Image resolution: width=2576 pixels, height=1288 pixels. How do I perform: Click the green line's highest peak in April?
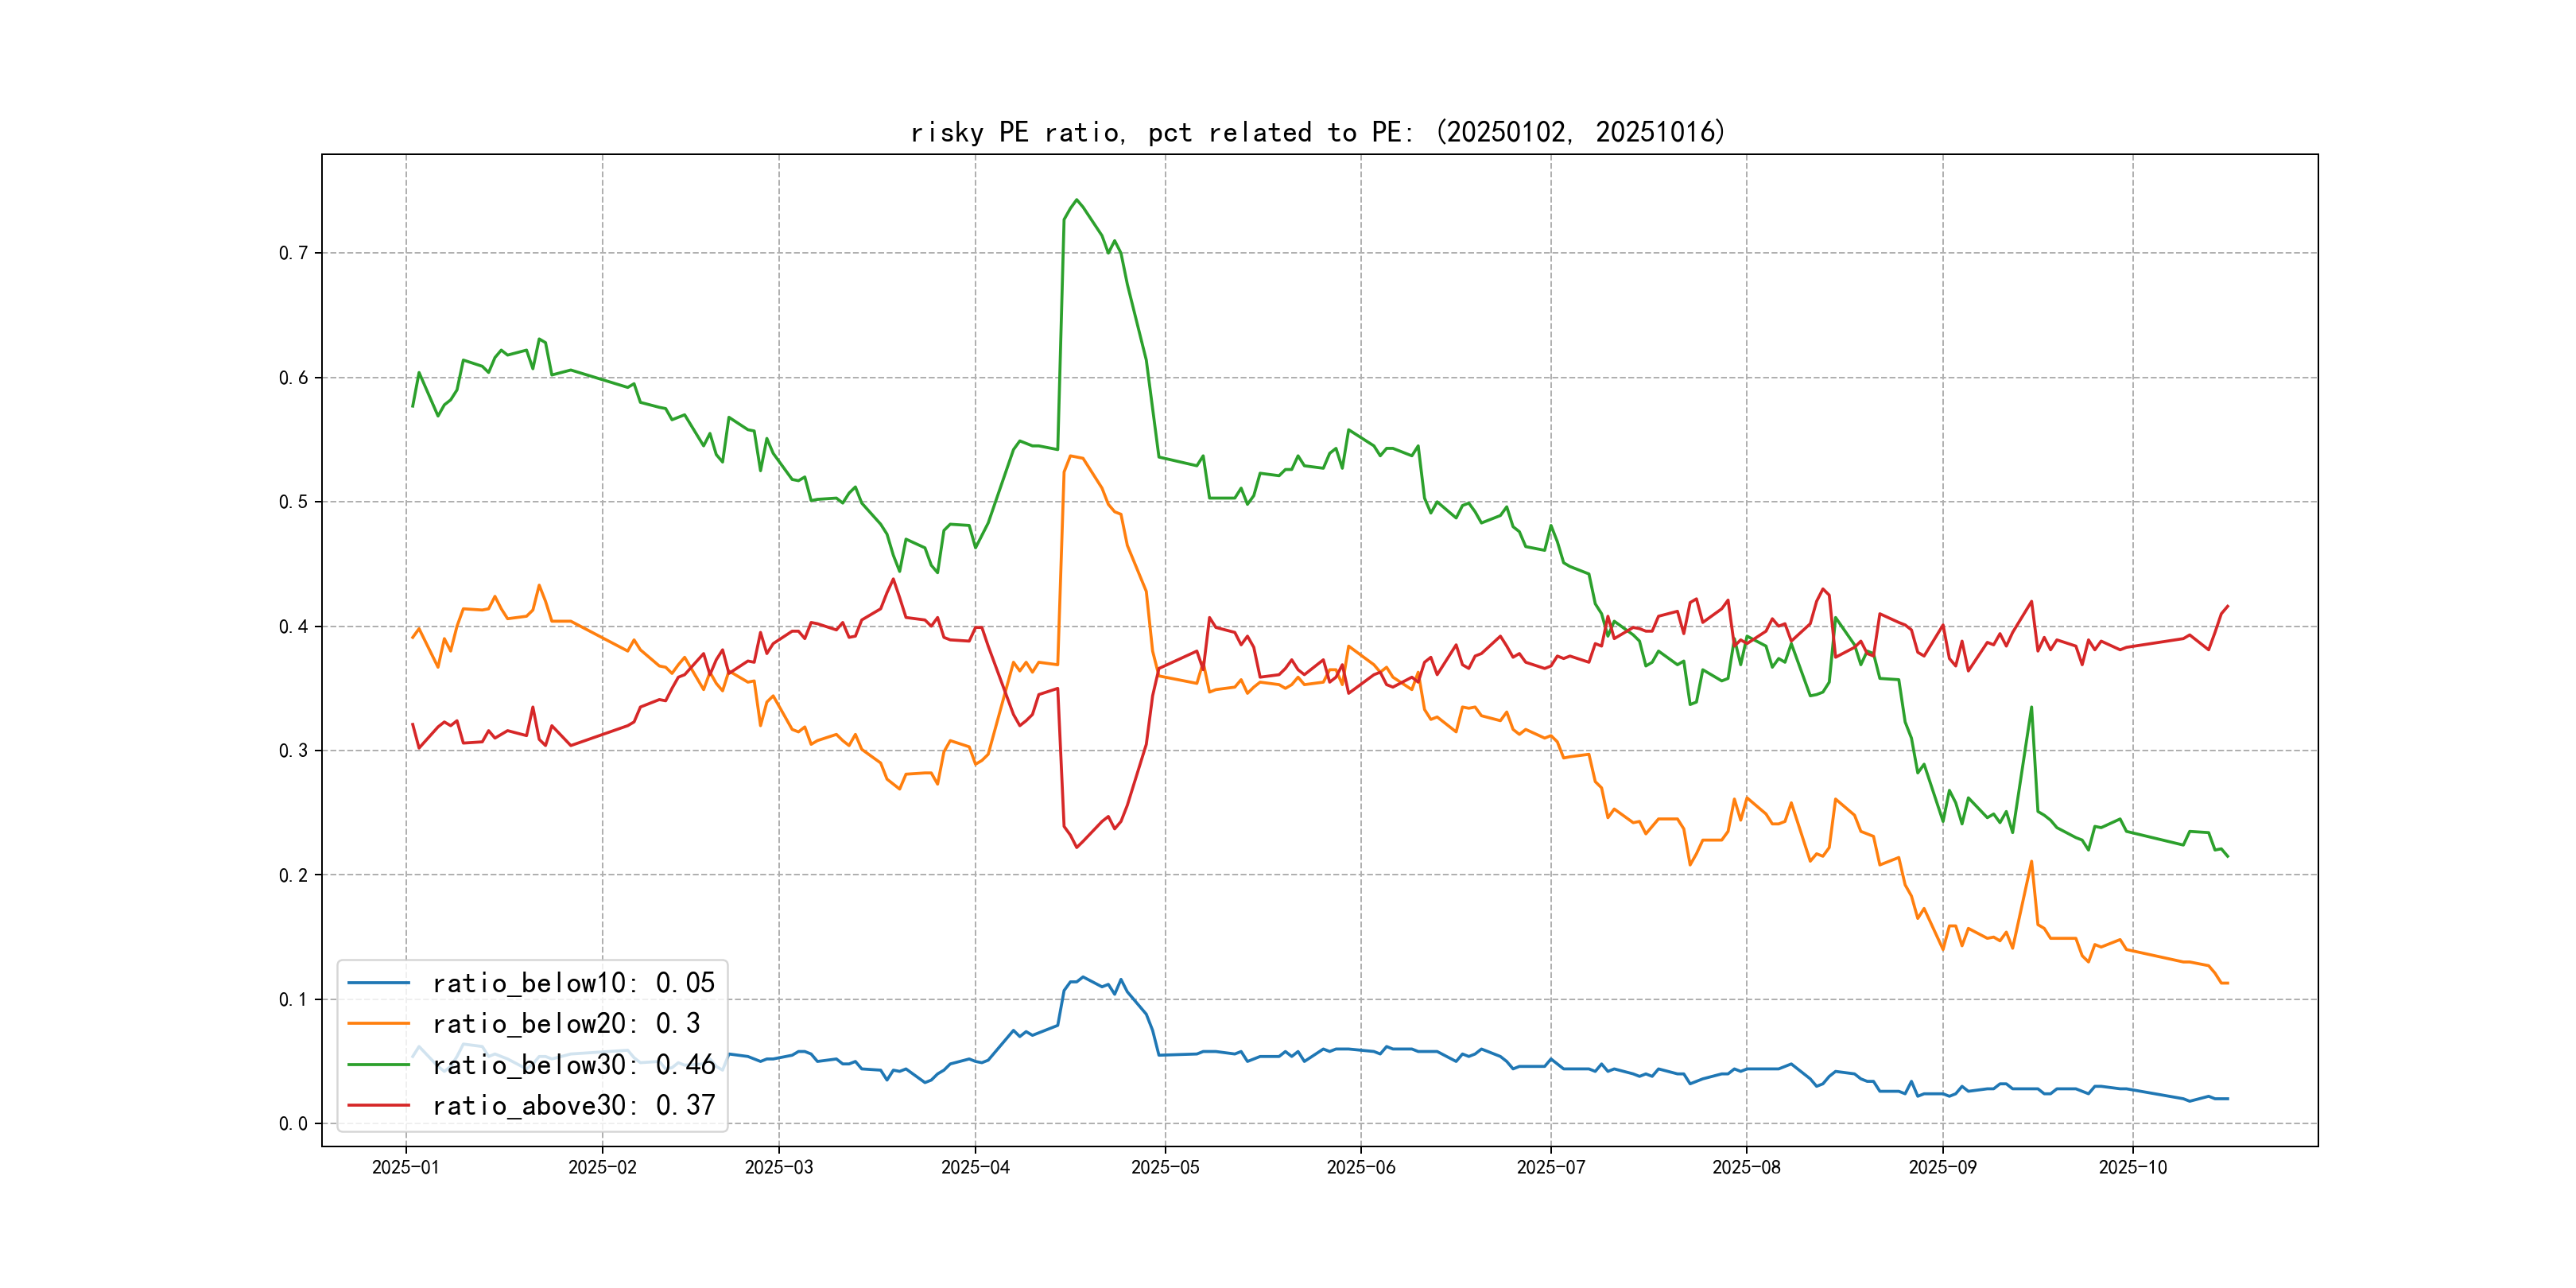pyautogui.click(x=1077, y=200)
